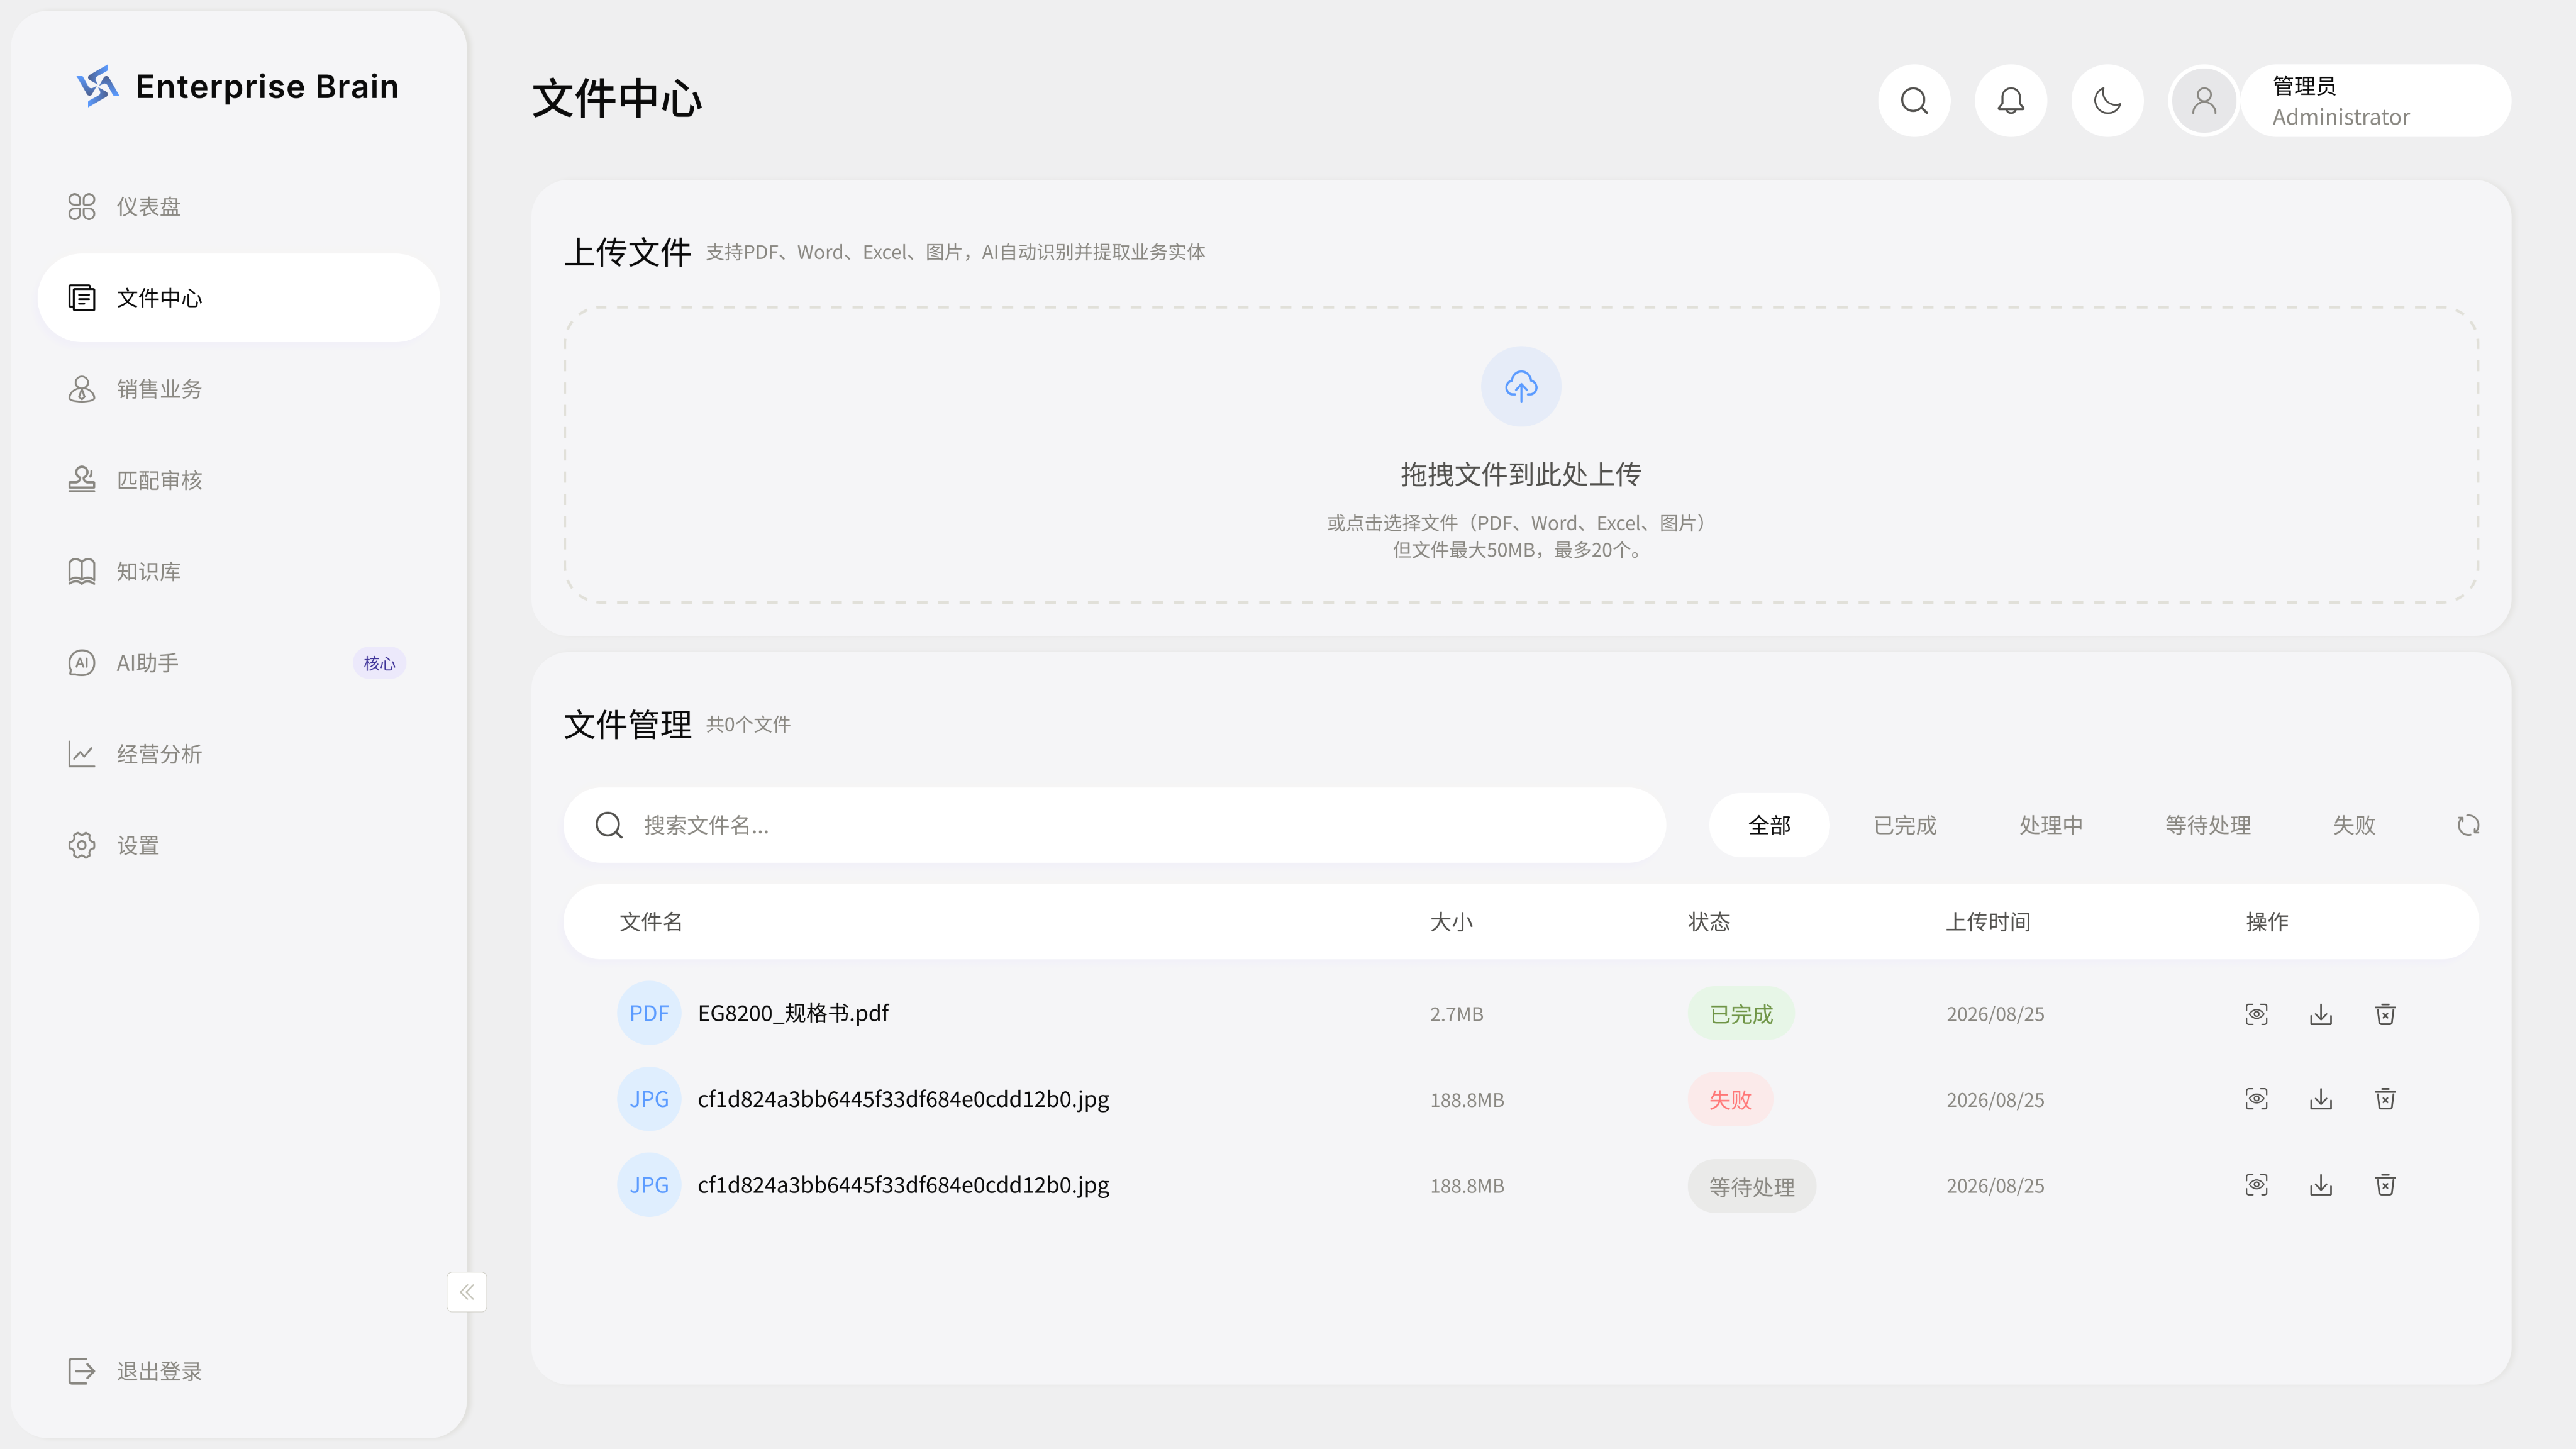
Task: Preview the failed JPG file
Action: (2256, 1099)
